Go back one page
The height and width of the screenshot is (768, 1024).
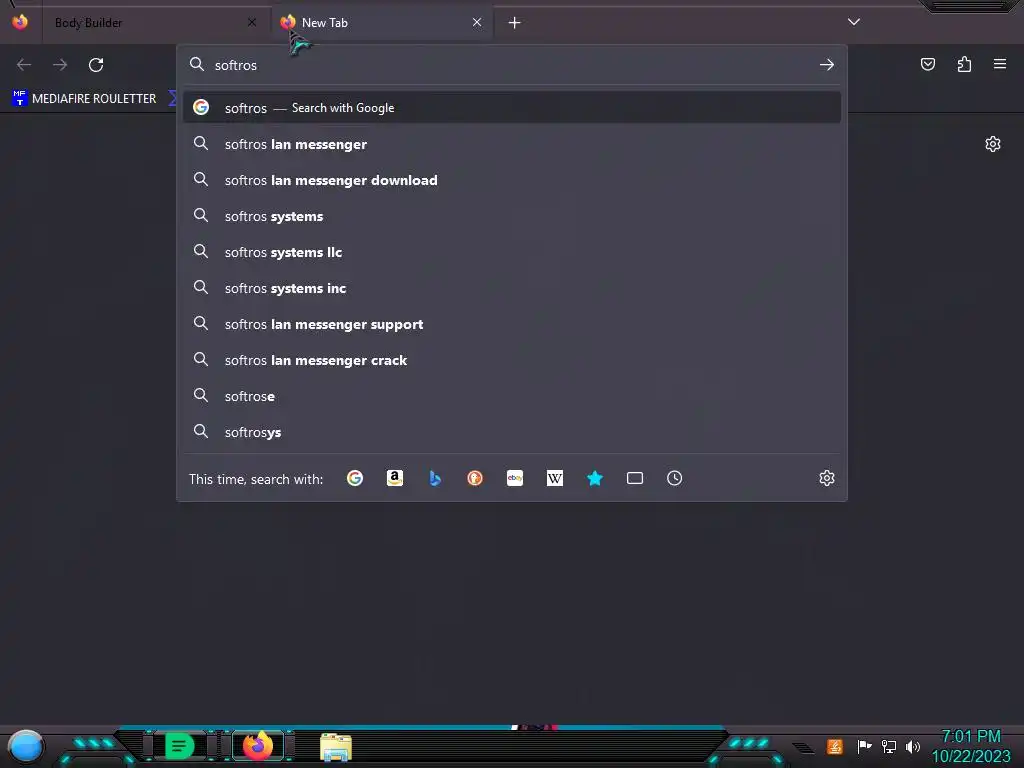[x=24, y=65]
